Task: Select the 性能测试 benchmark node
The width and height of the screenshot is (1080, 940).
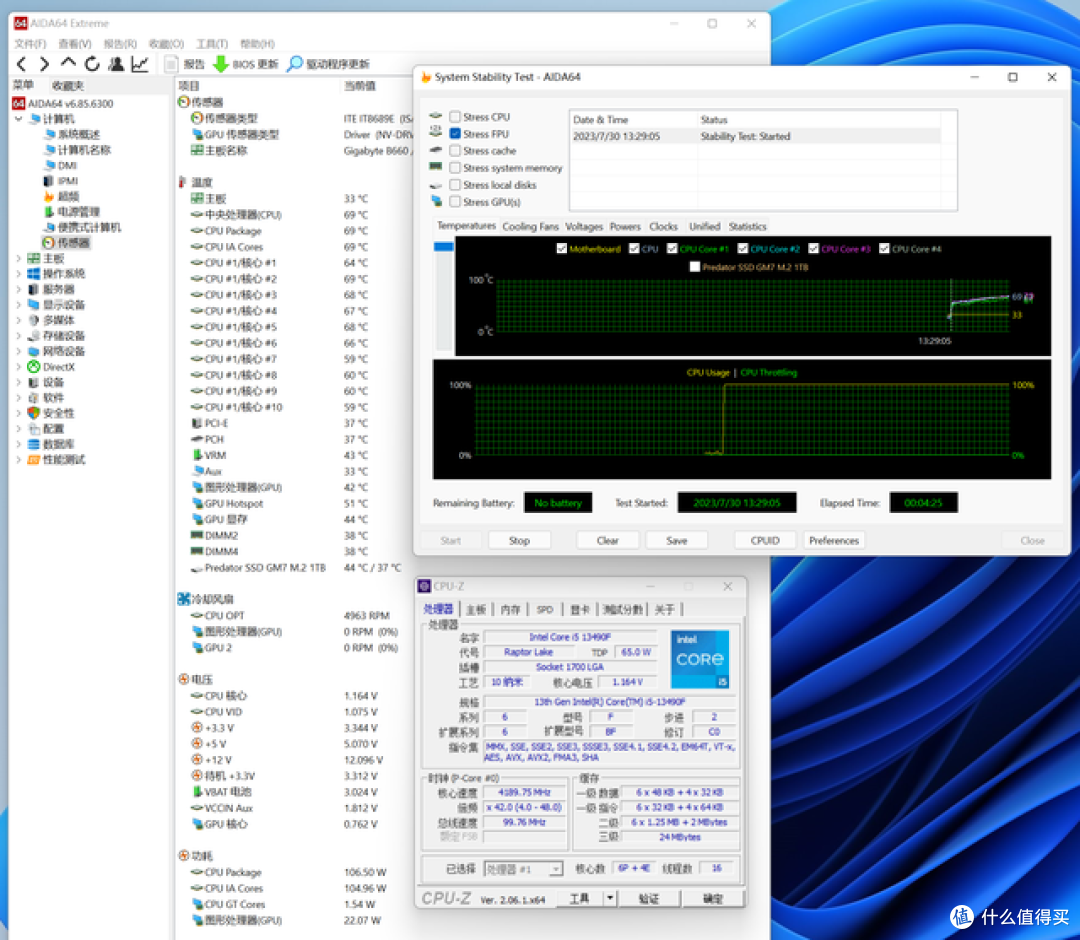Action: click(x=56, y=460)
